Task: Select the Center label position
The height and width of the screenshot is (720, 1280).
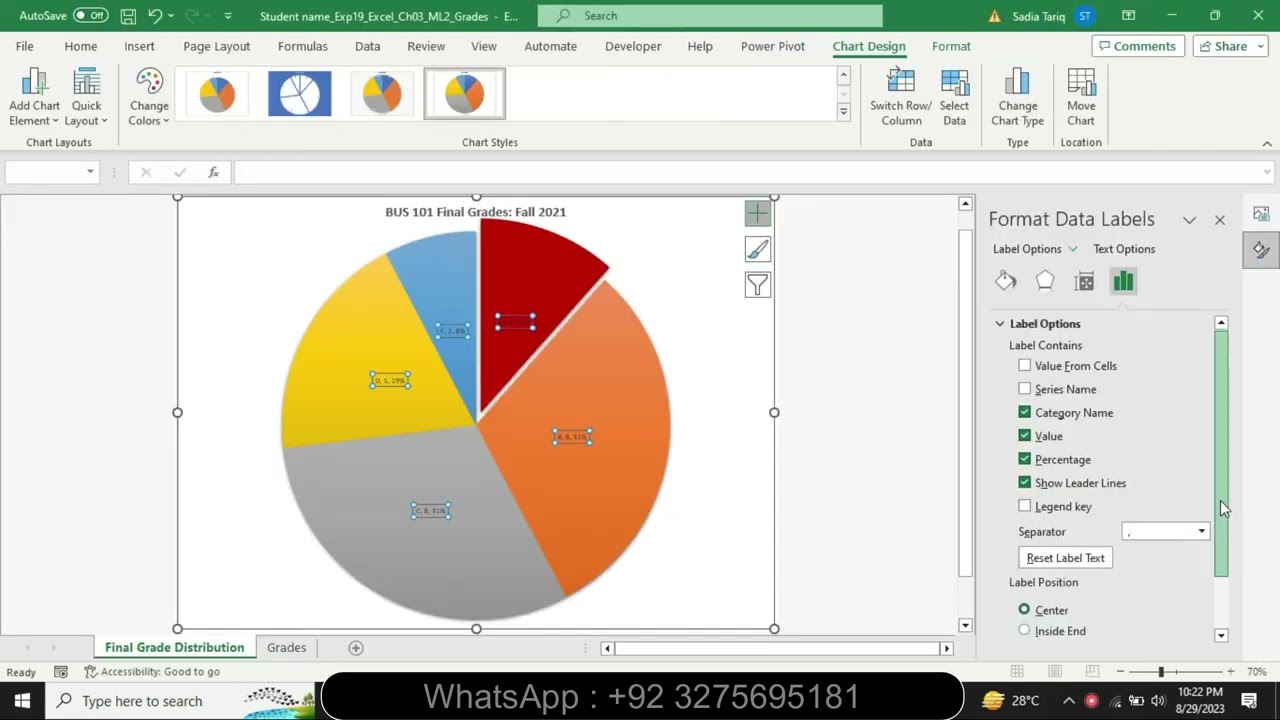Action: pos(1024,609)
